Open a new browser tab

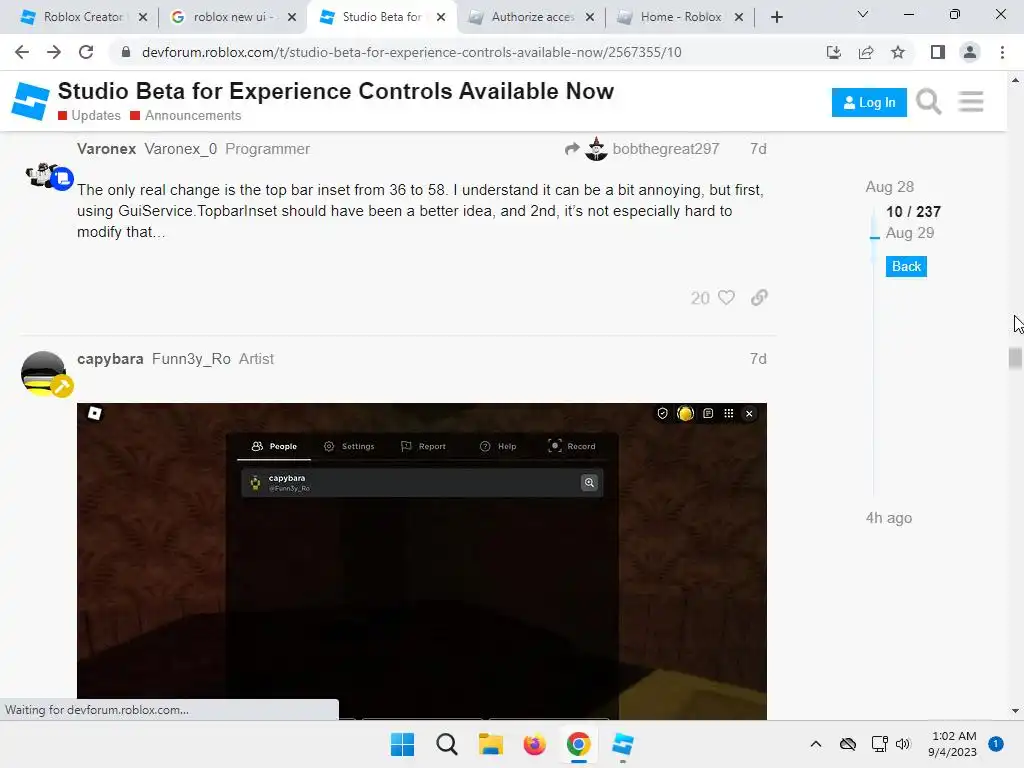[x=776, y=17]
